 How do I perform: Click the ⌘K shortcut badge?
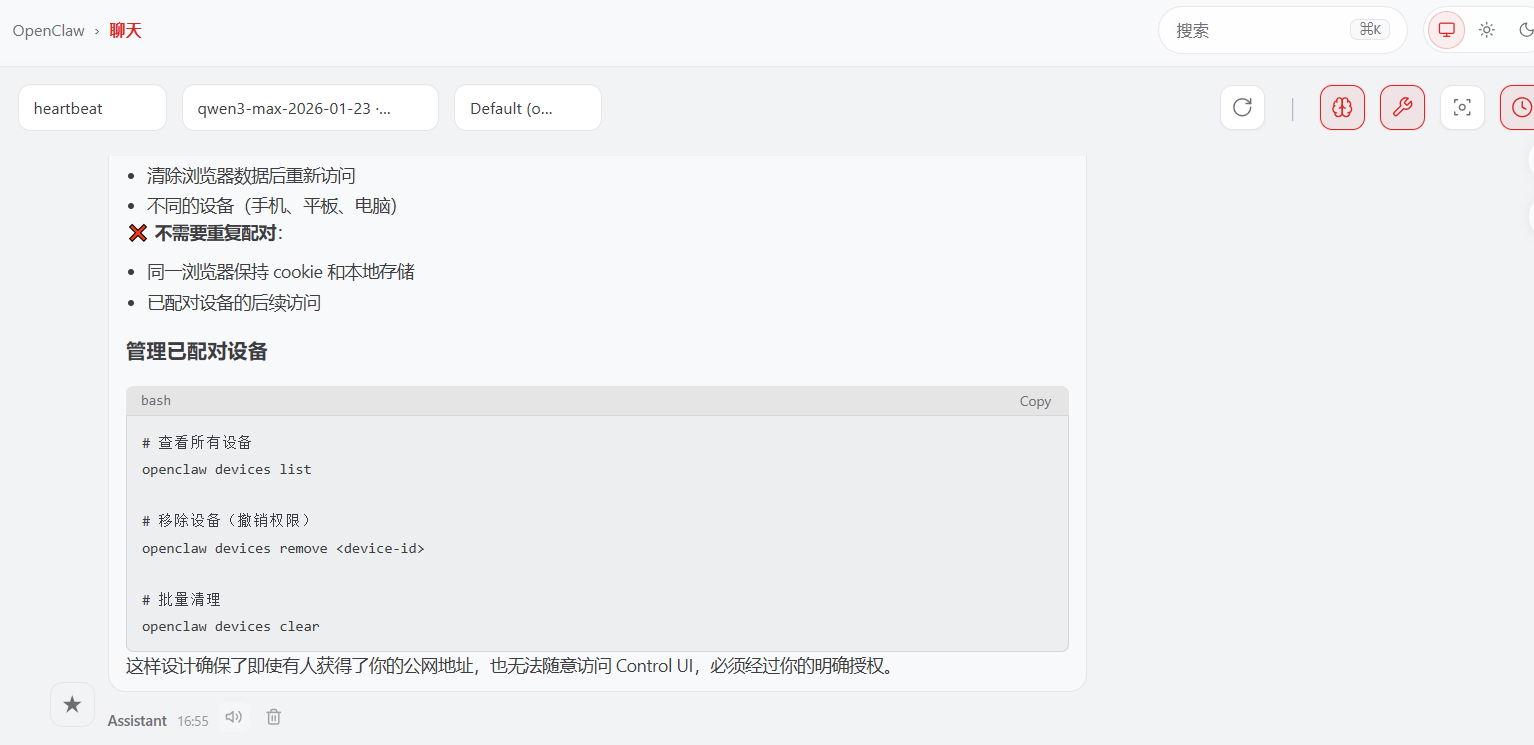click(1370, 30)
